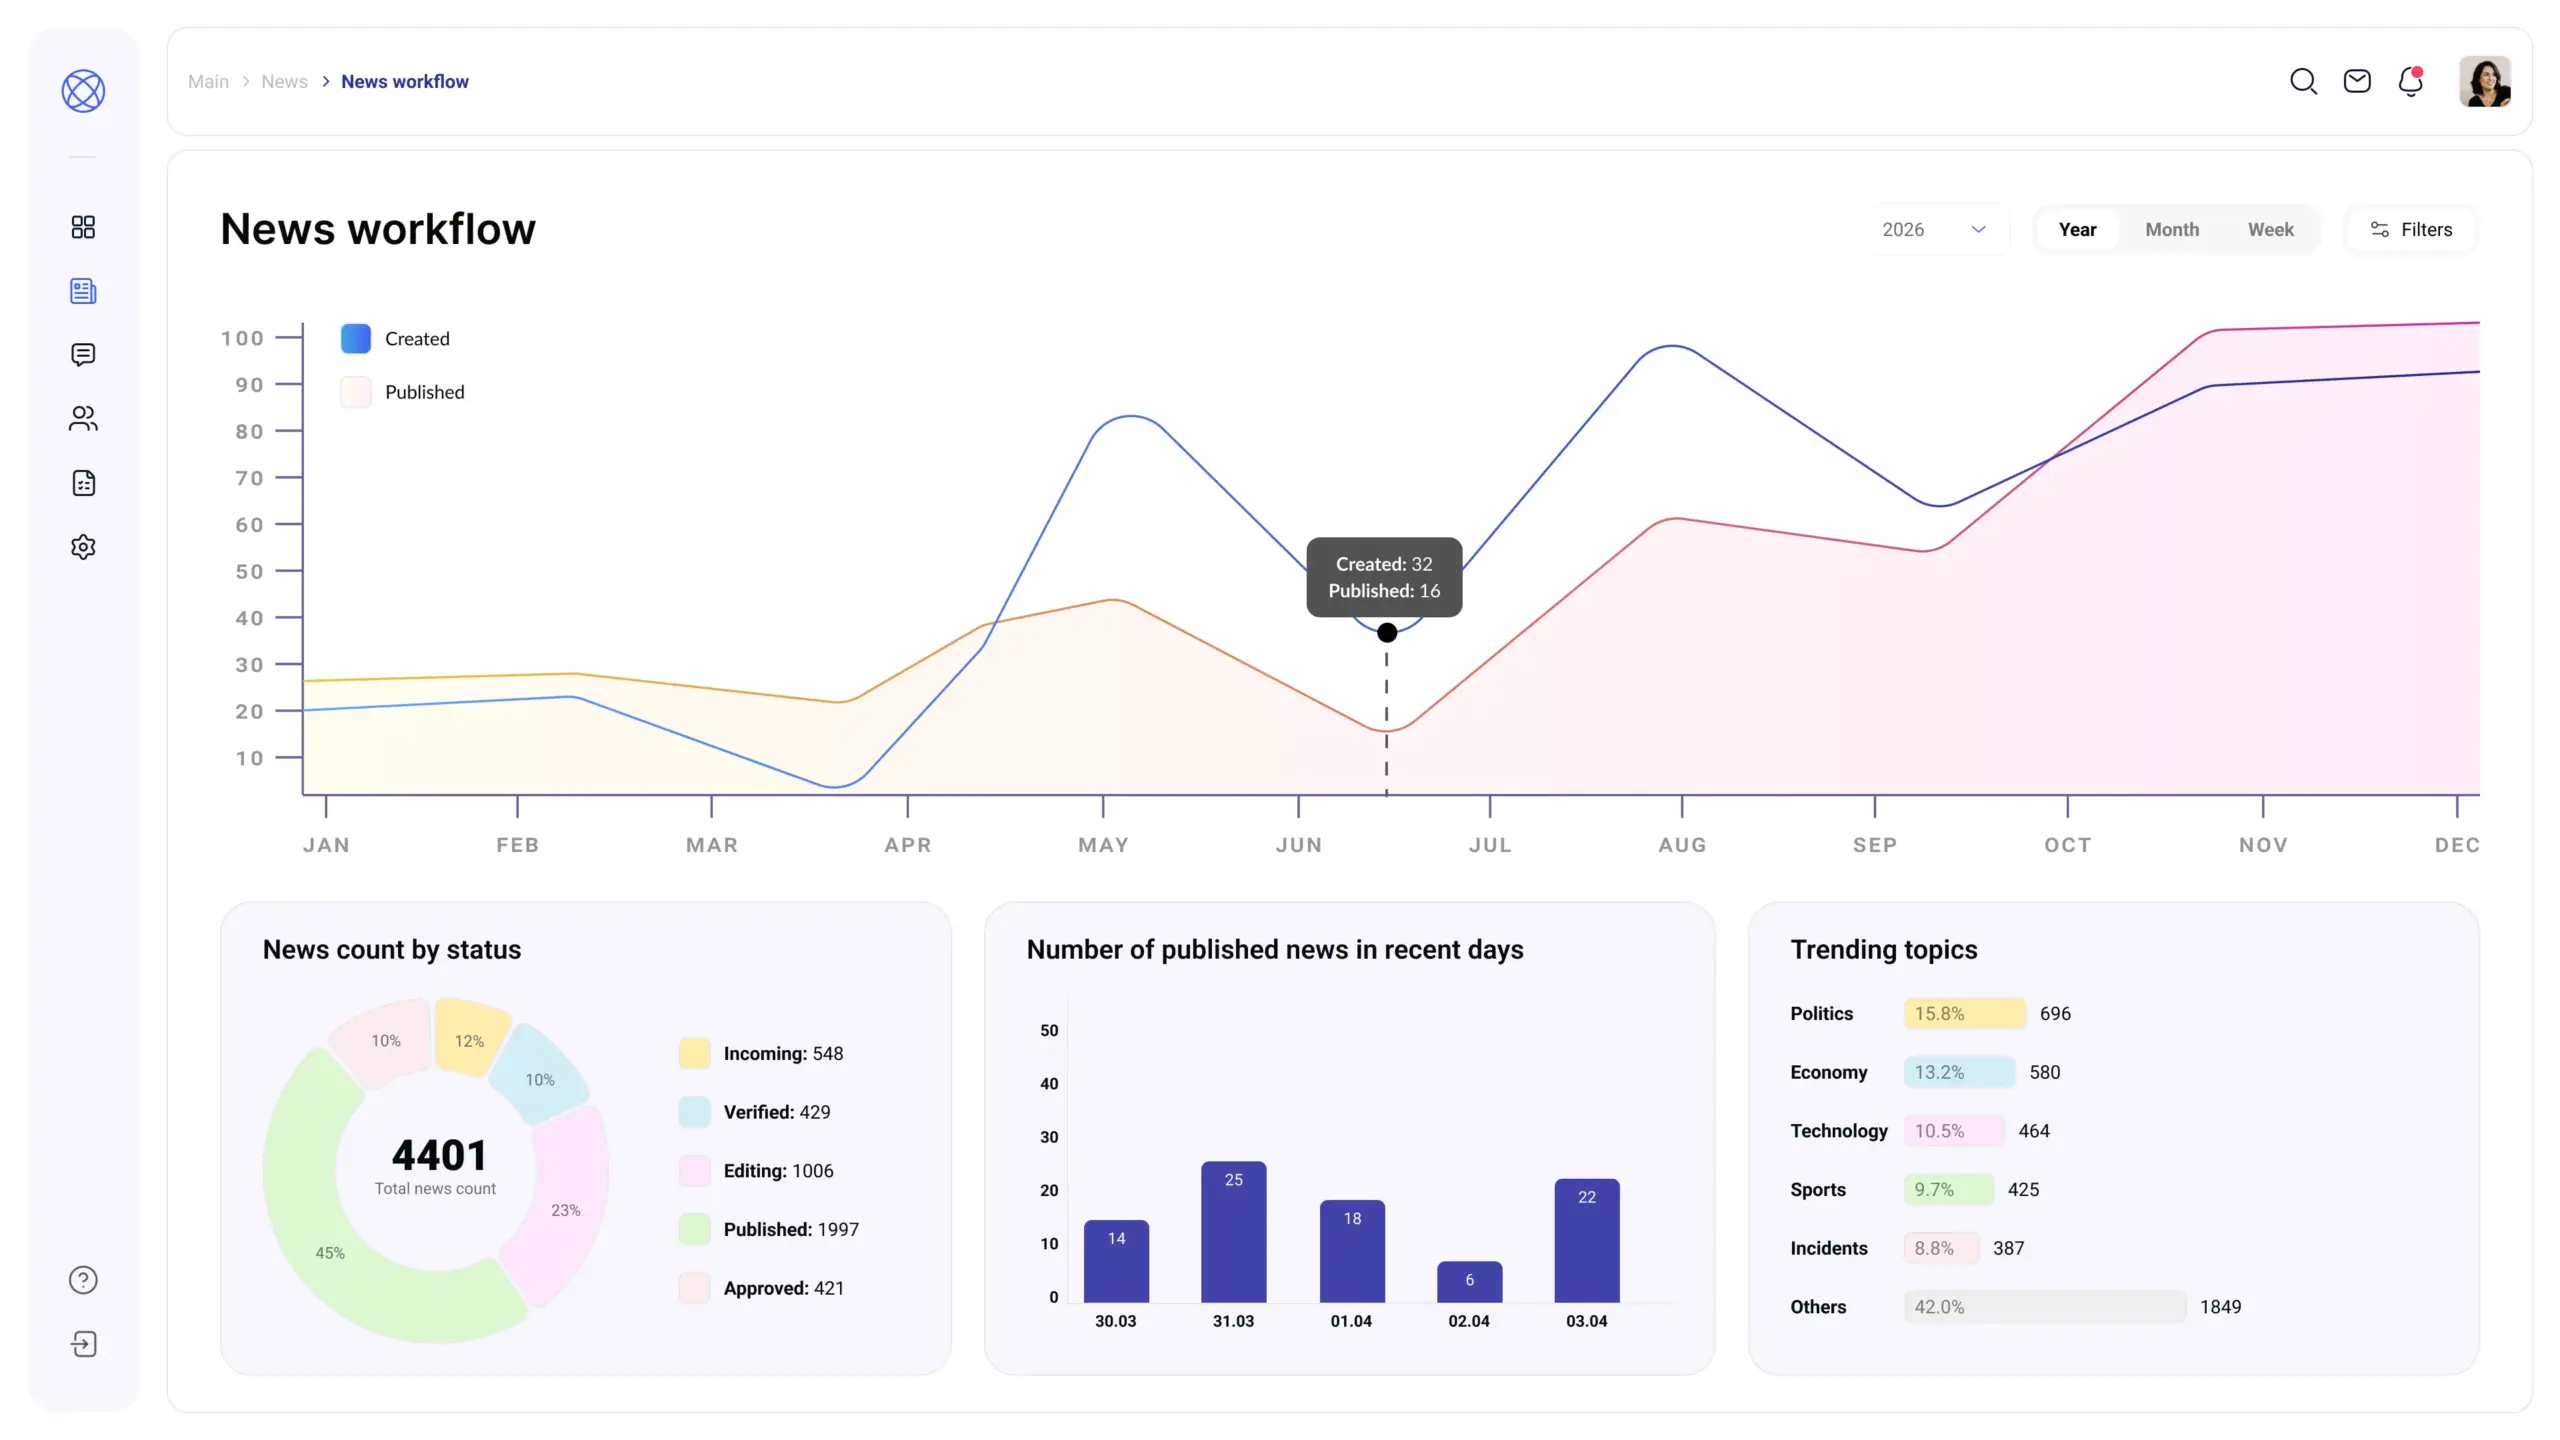
Task: Open the reports document icon in sidebar
Action: (83, 482)
